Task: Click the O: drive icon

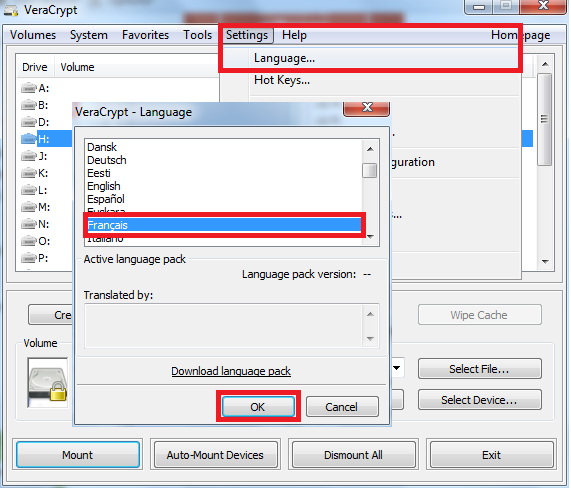Action: (29, 241)
